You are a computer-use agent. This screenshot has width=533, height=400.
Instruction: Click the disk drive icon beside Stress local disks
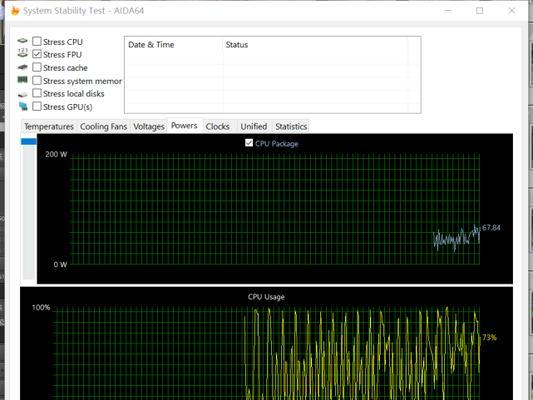pyautogui.click(x=22, y=94)
